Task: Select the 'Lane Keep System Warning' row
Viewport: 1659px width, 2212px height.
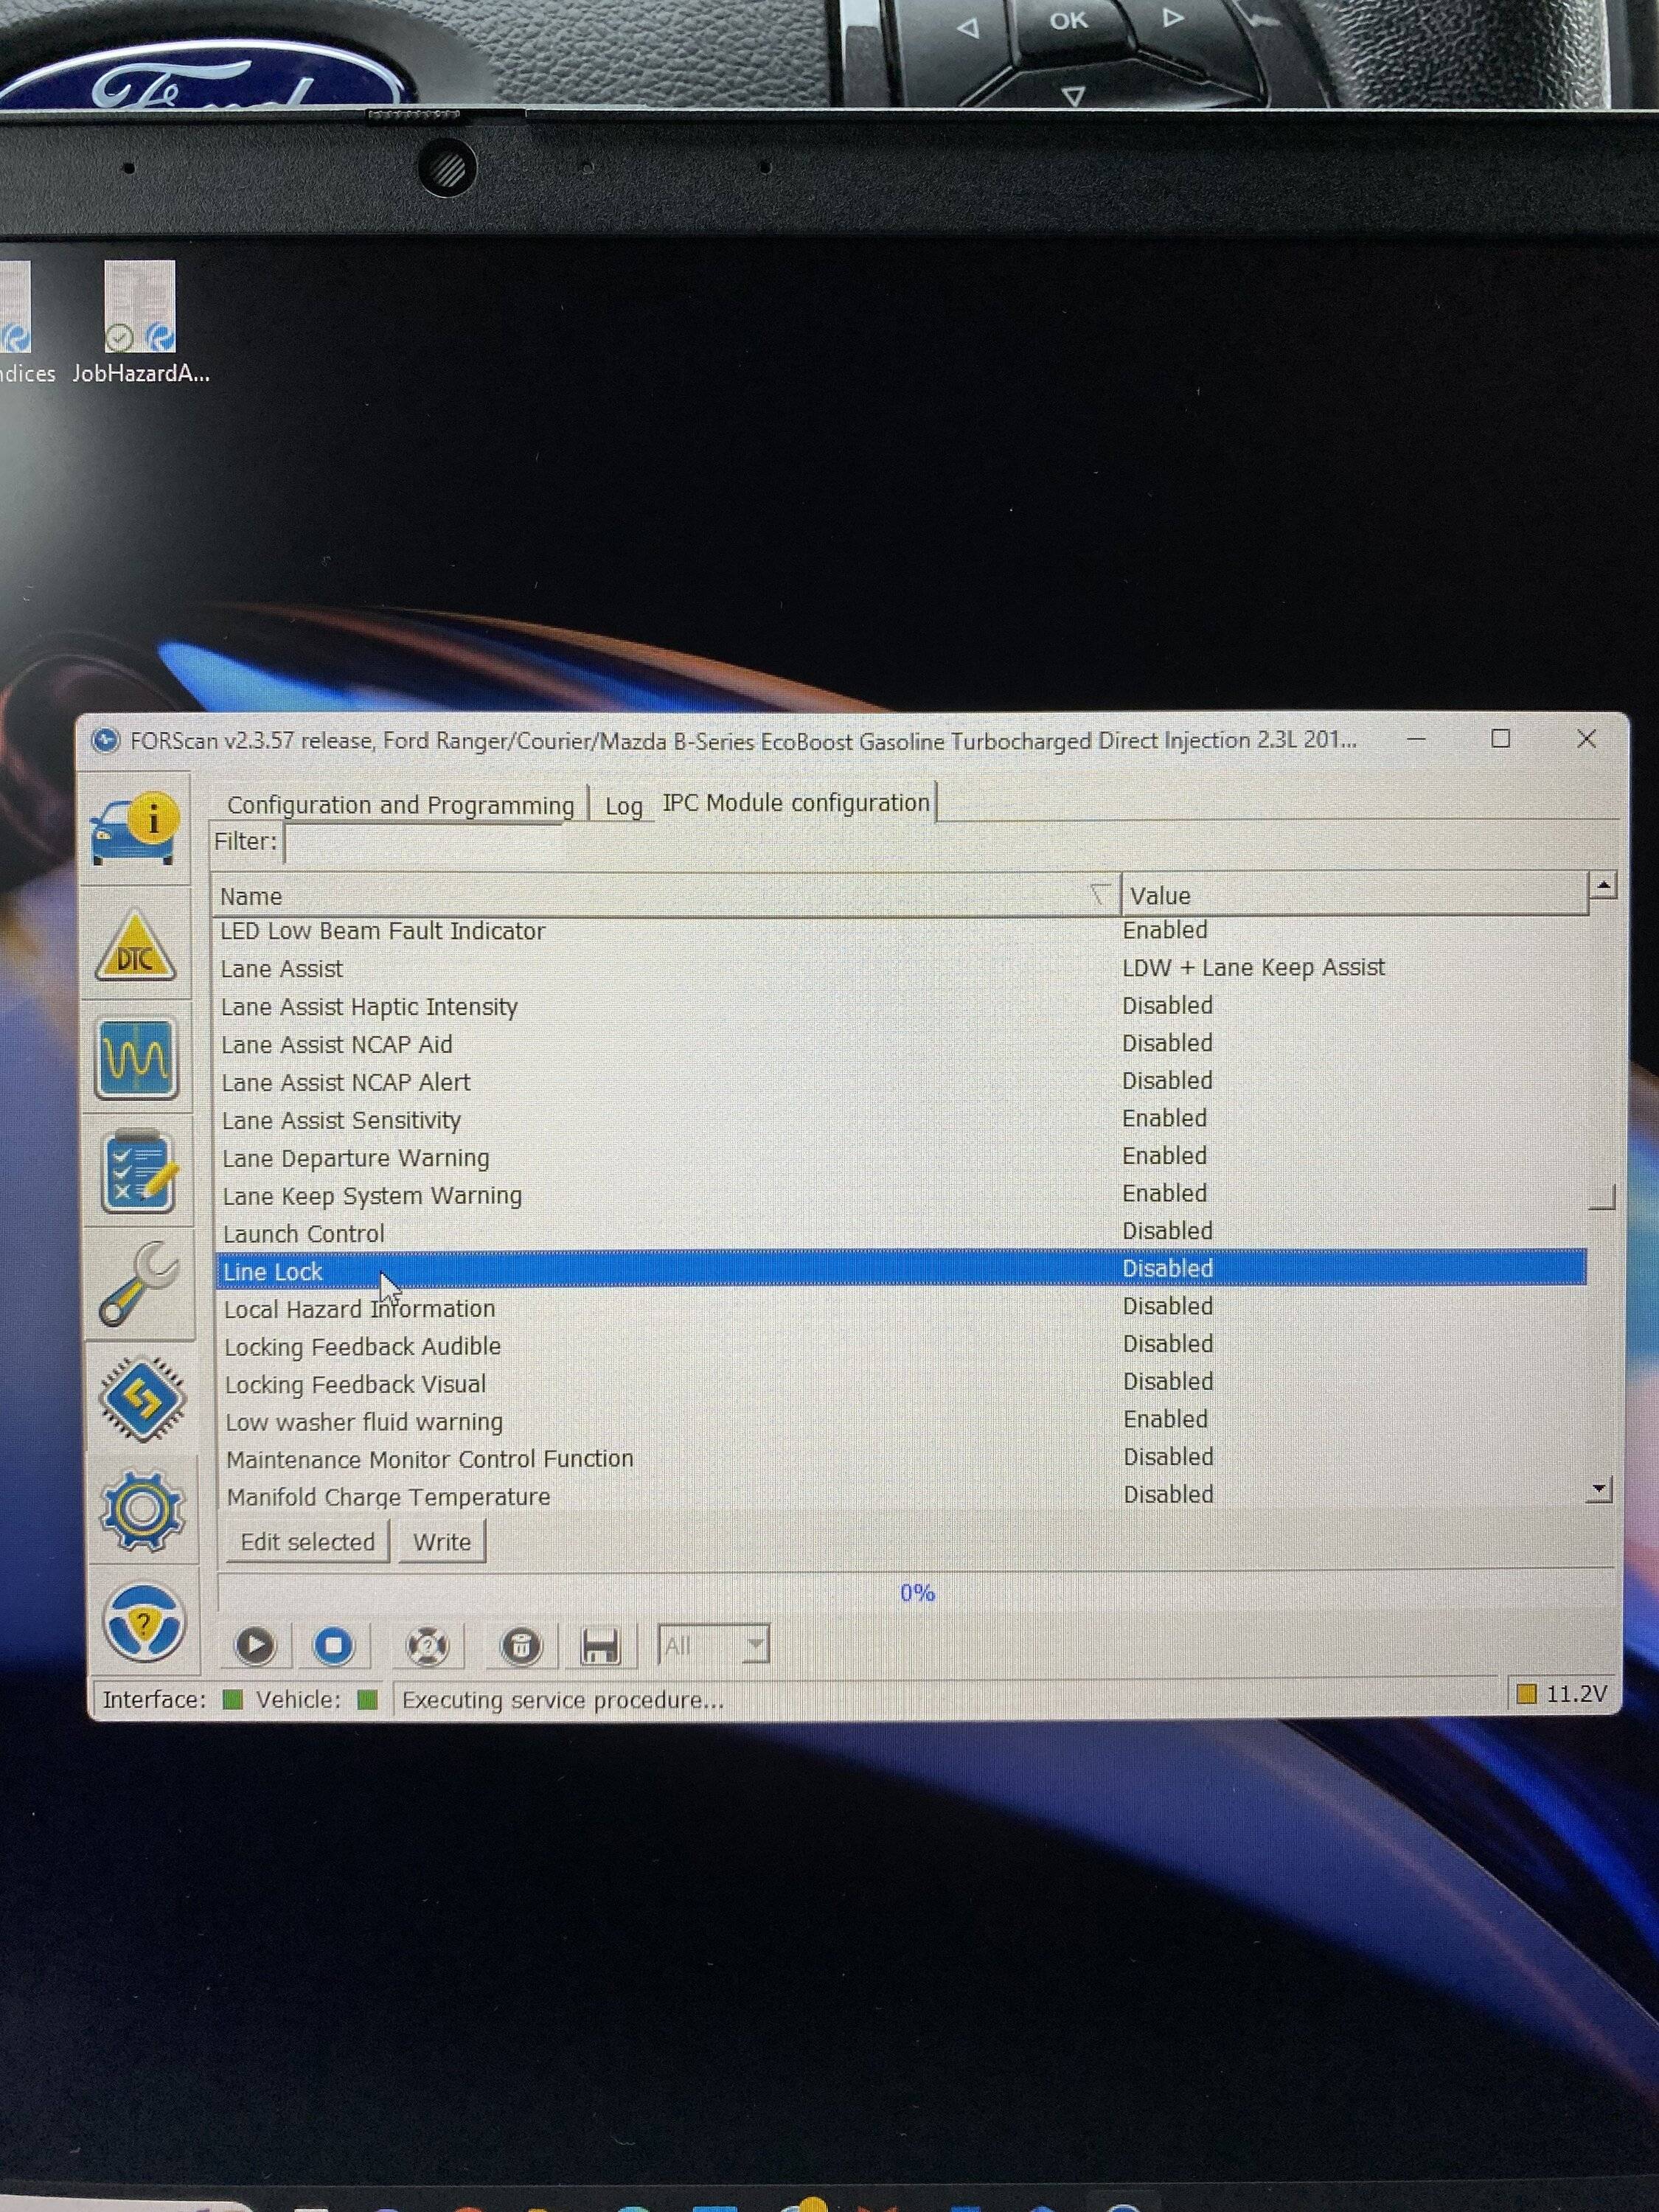Action: pyautogui.click(x=900, y=1195)
